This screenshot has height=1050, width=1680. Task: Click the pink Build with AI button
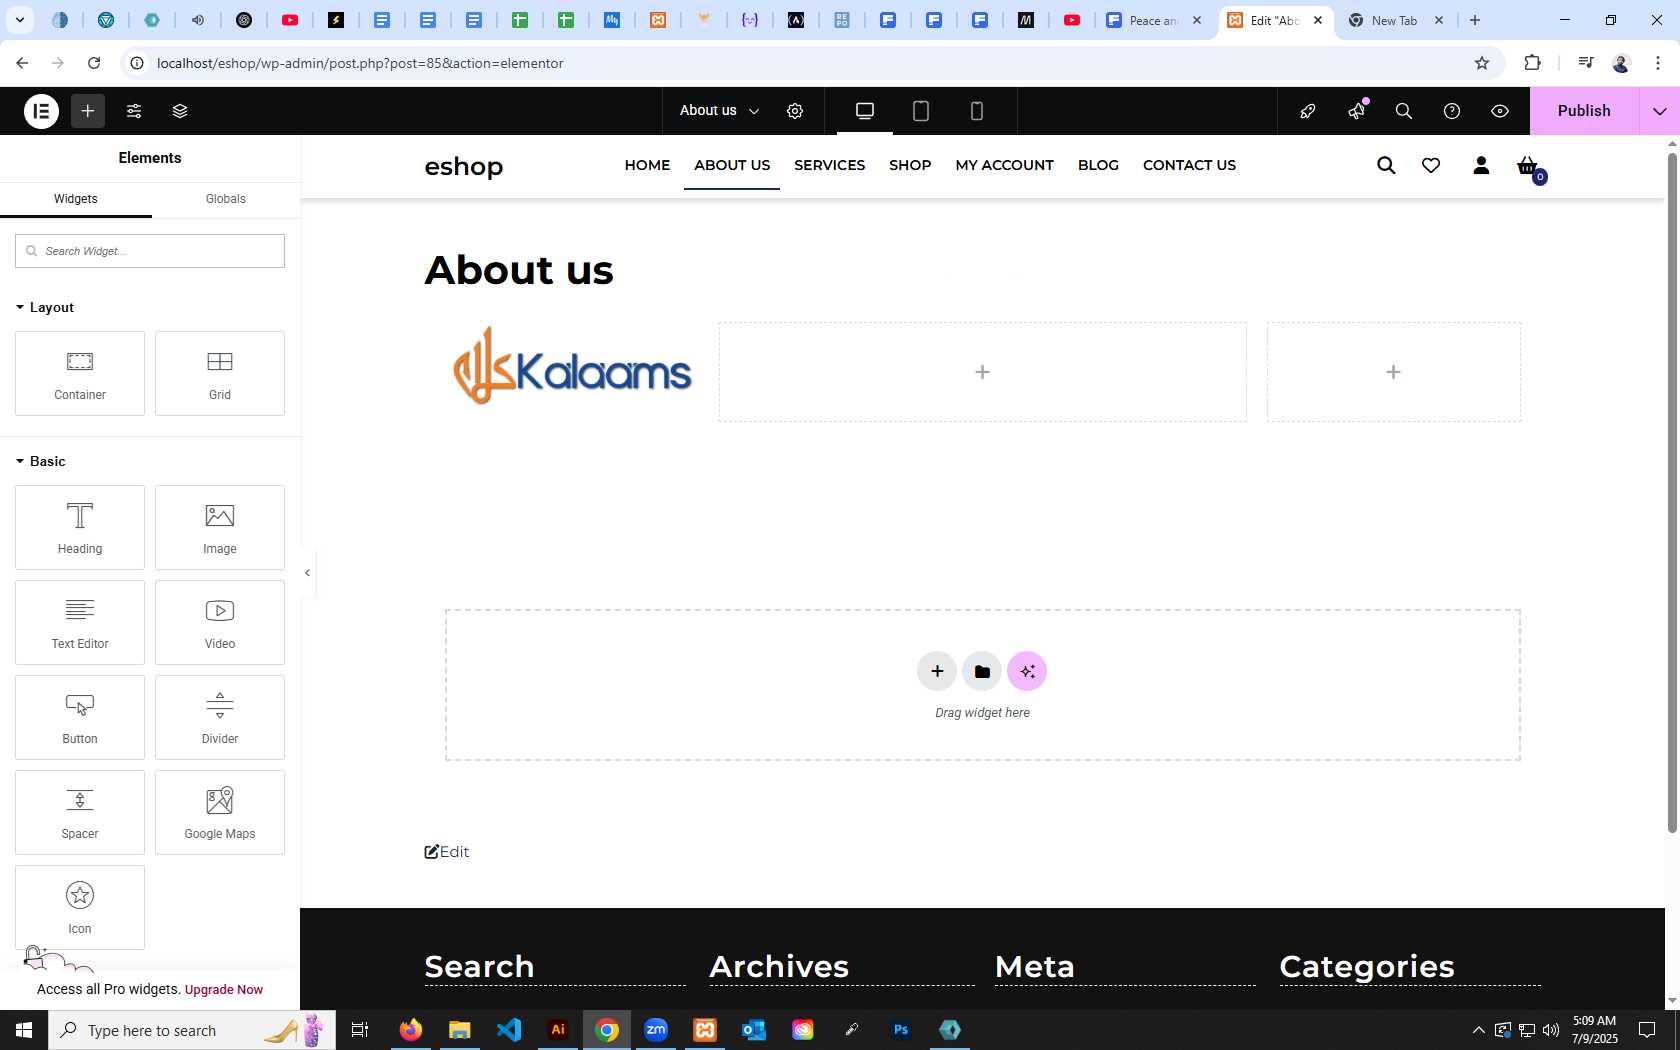coord(1027,671)
